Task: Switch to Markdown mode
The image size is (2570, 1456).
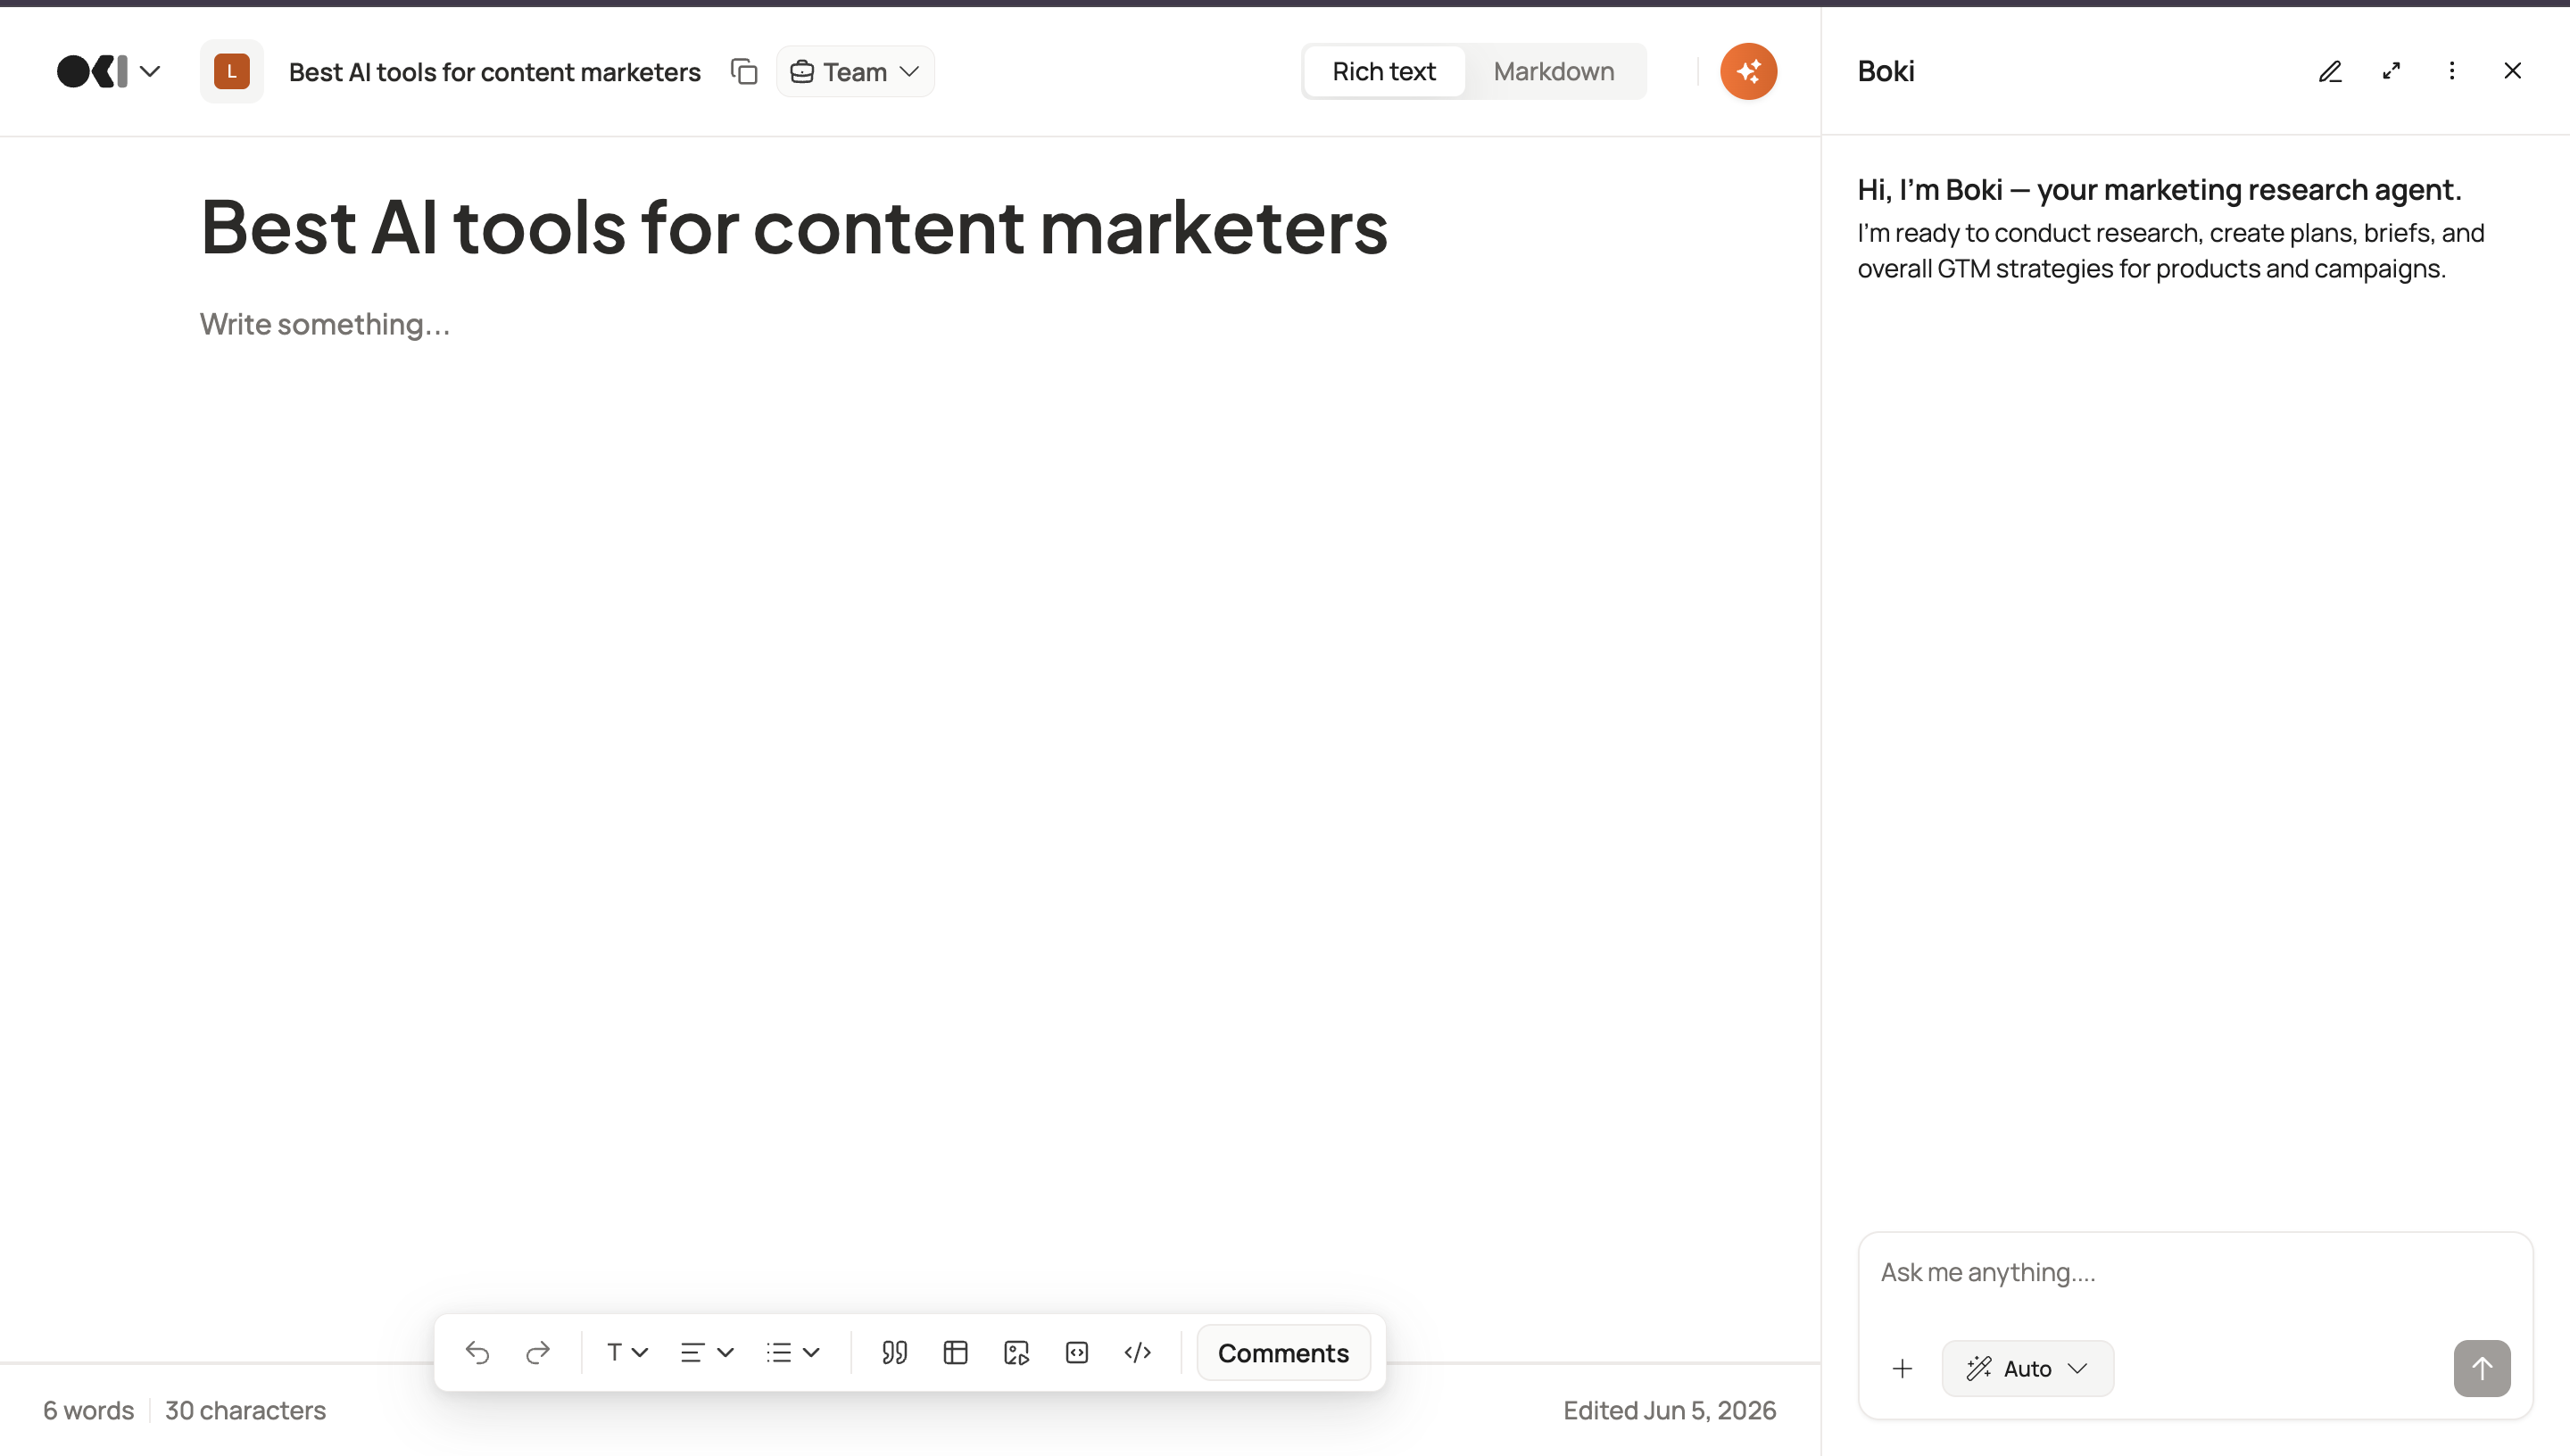Action: 1554,71
